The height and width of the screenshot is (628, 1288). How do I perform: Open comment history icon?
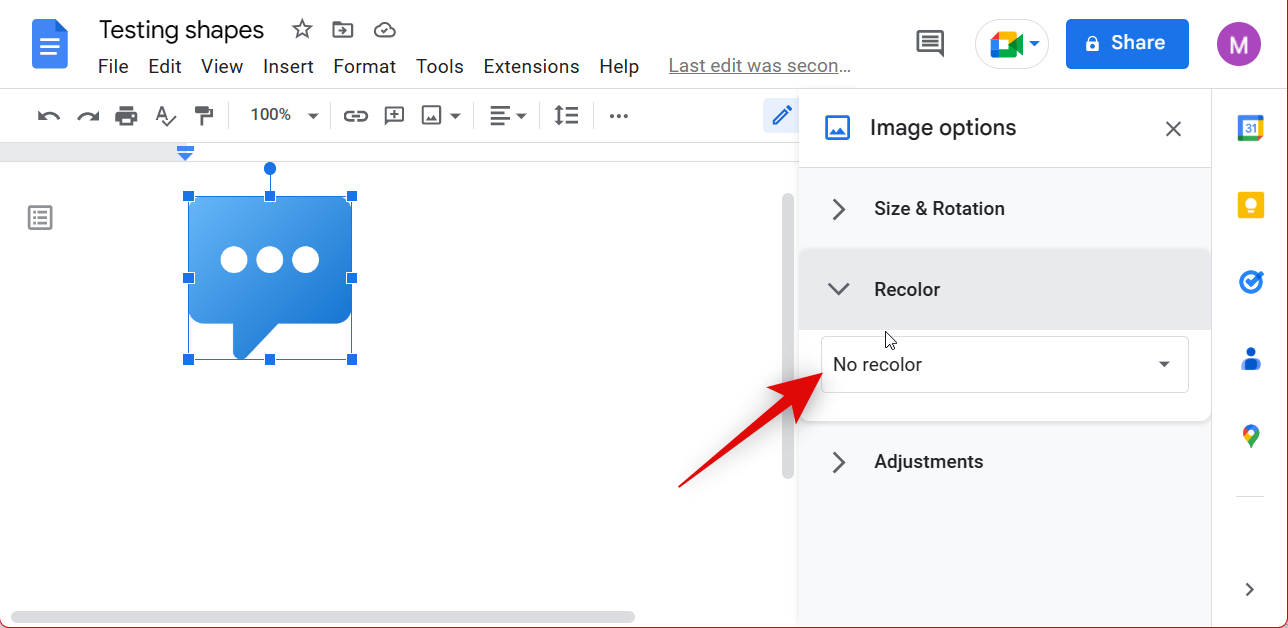click(x=930, y=43)
